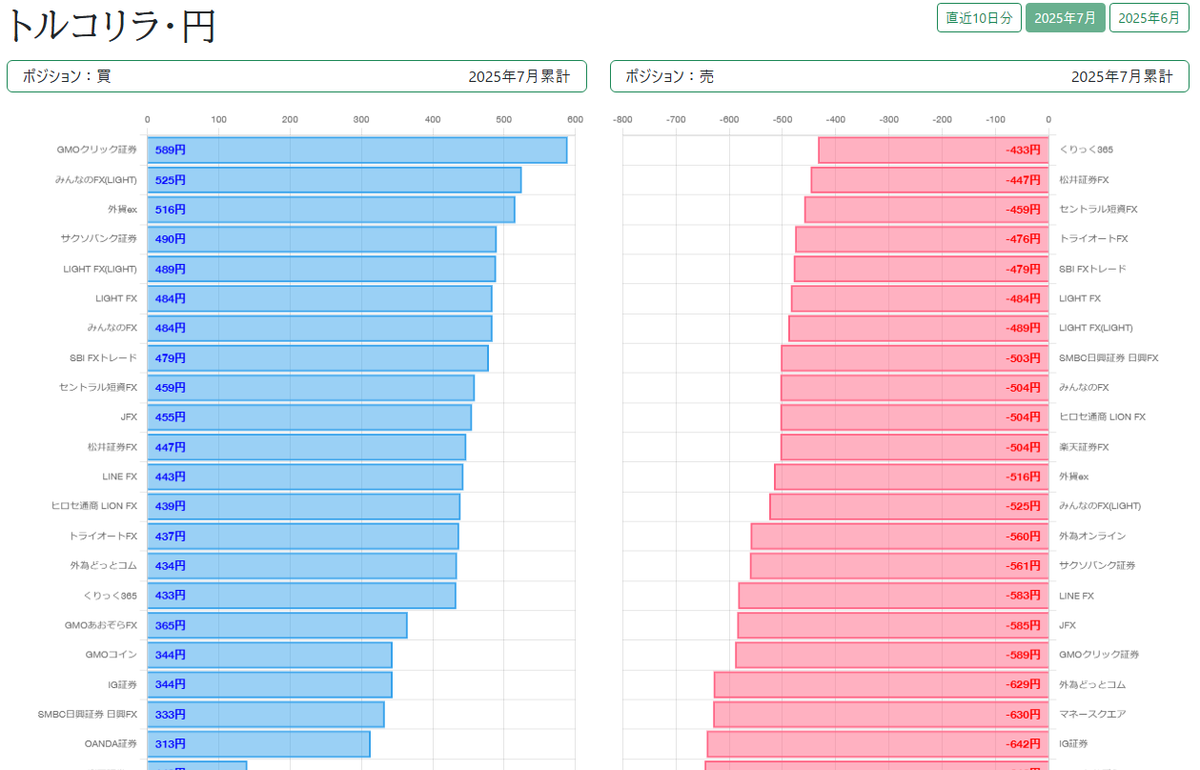The height and width of the screenshot is (770, 1200).
Task: Click the -585円 value for JFX
Action: click(1023, 625)
